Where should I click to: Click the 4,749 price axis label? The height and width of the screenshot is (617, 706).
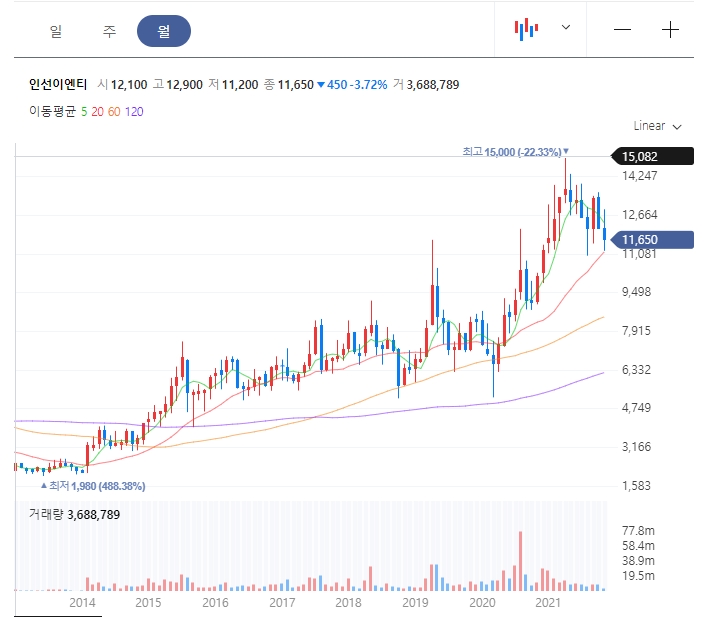(636, 408)
